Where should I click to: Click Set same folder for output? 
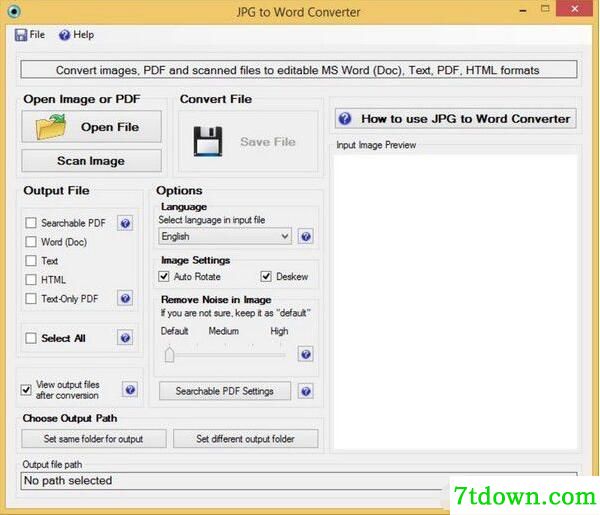(x=94, y=439)
